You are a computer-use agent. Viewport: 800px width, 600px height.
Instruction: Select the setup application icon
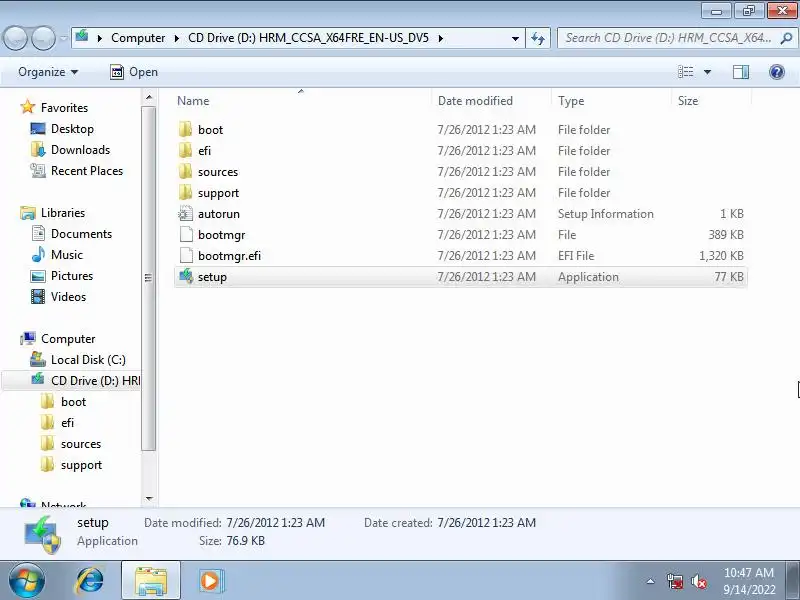click(x=186, y=277)
